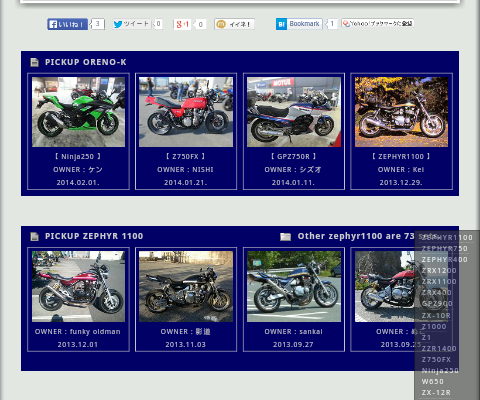Open the red Zephyr photo dated 2013.09.25

coord(401,287)
